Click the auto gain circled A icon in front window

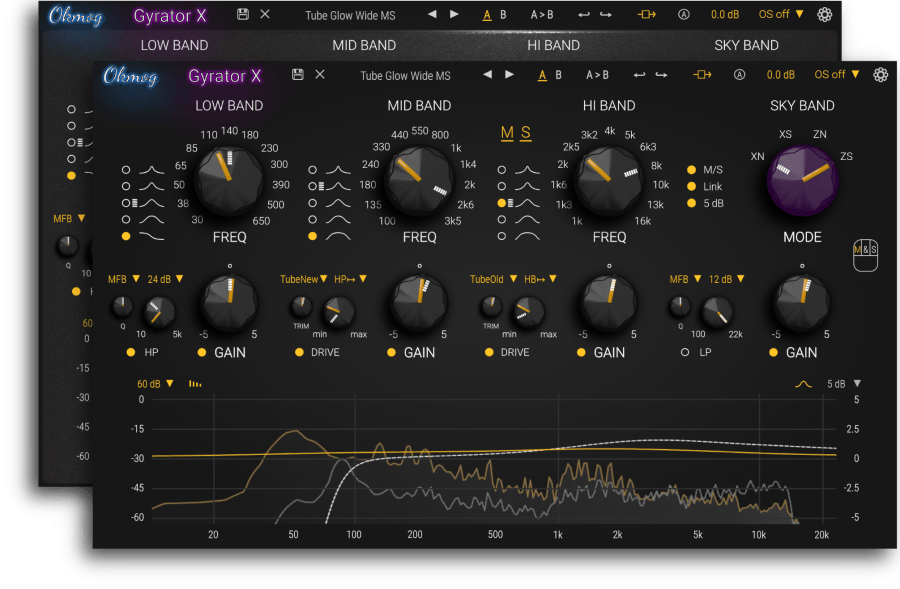click(x=739, y=75)
